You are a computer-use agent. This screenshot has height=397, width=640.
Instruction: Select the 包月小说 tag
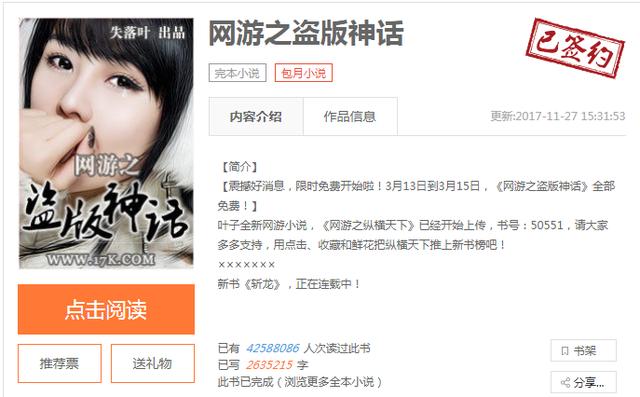(304, 73)
